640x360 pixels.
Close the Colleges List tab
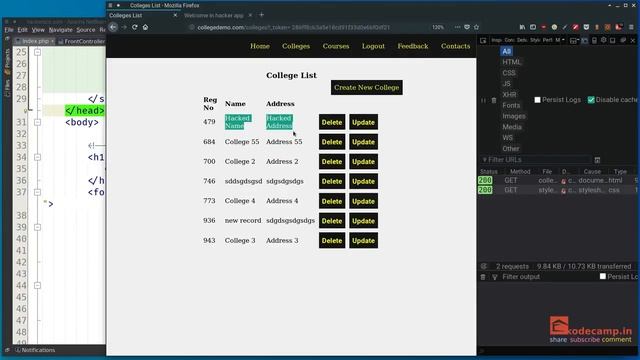pyautogui.click(x=175, y=15)
